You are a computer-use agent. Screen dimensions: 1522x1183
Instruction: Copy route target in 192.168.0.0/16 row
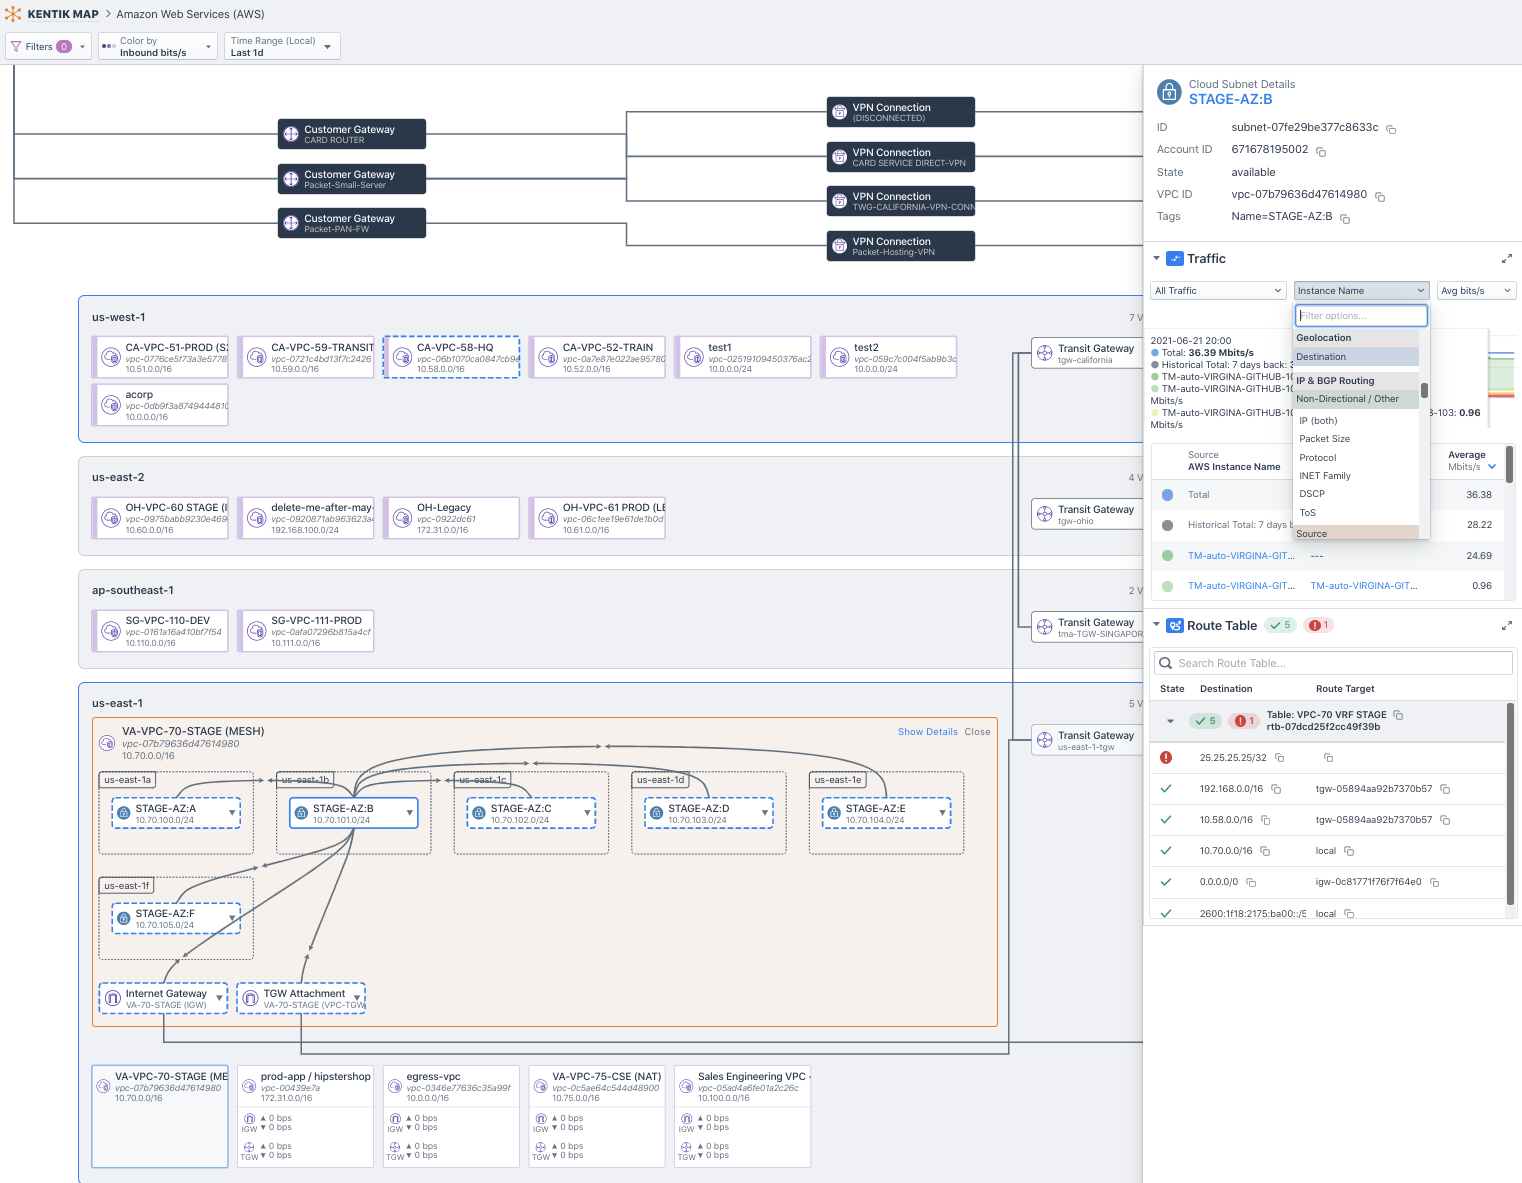pyautogui.click(x=1445, y=789)
